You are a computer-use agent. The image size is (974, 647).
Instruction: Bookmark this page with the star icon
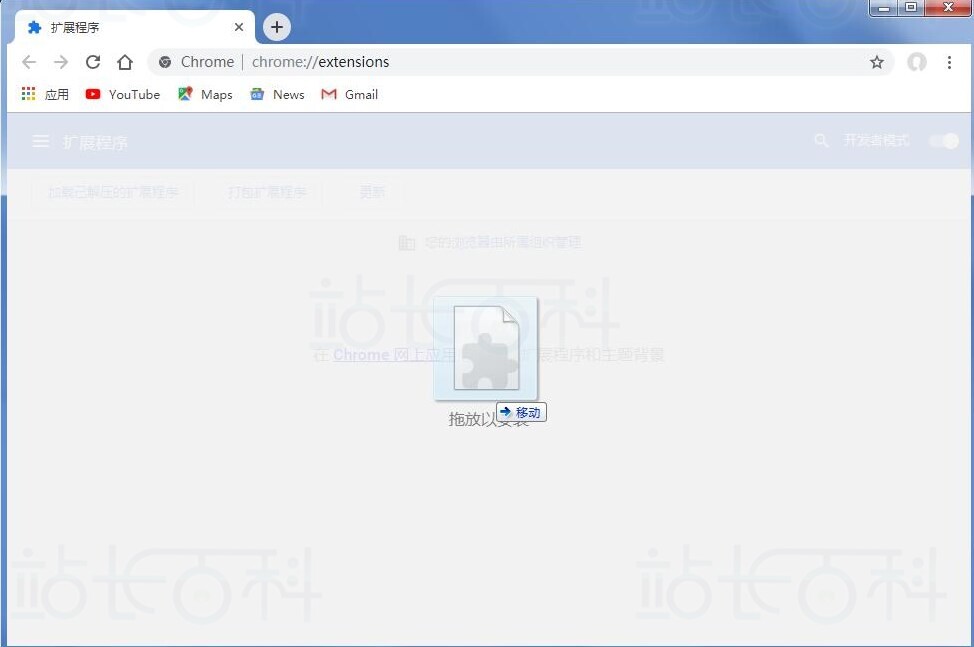point(876,62)
